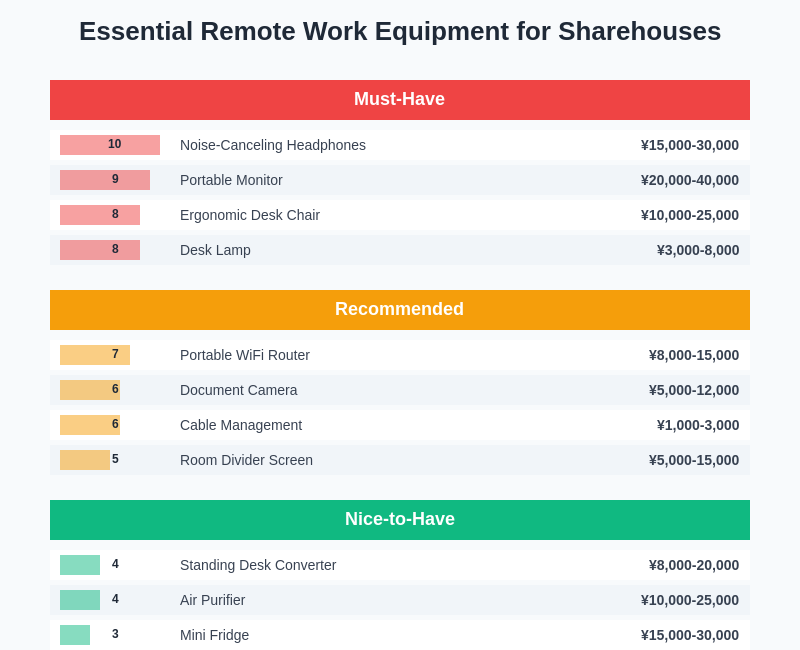Click the Cable Management price ¥1,000-3,000

tap(697, 425)
